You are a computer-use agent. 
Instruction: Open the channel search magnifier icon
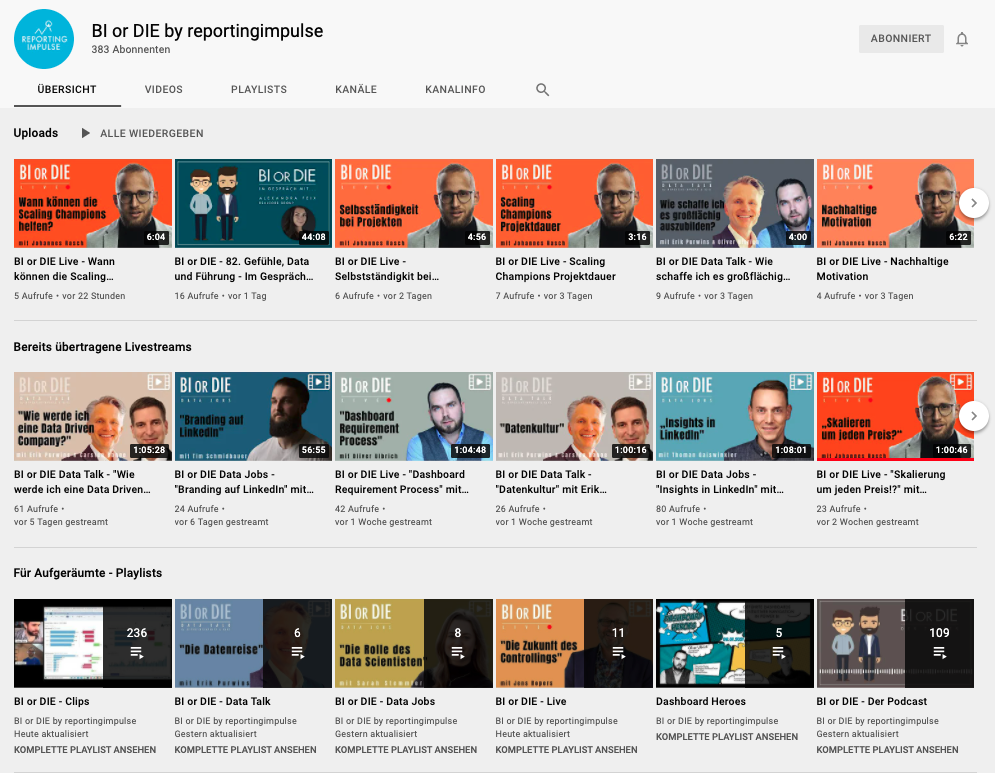pos(542,90)
